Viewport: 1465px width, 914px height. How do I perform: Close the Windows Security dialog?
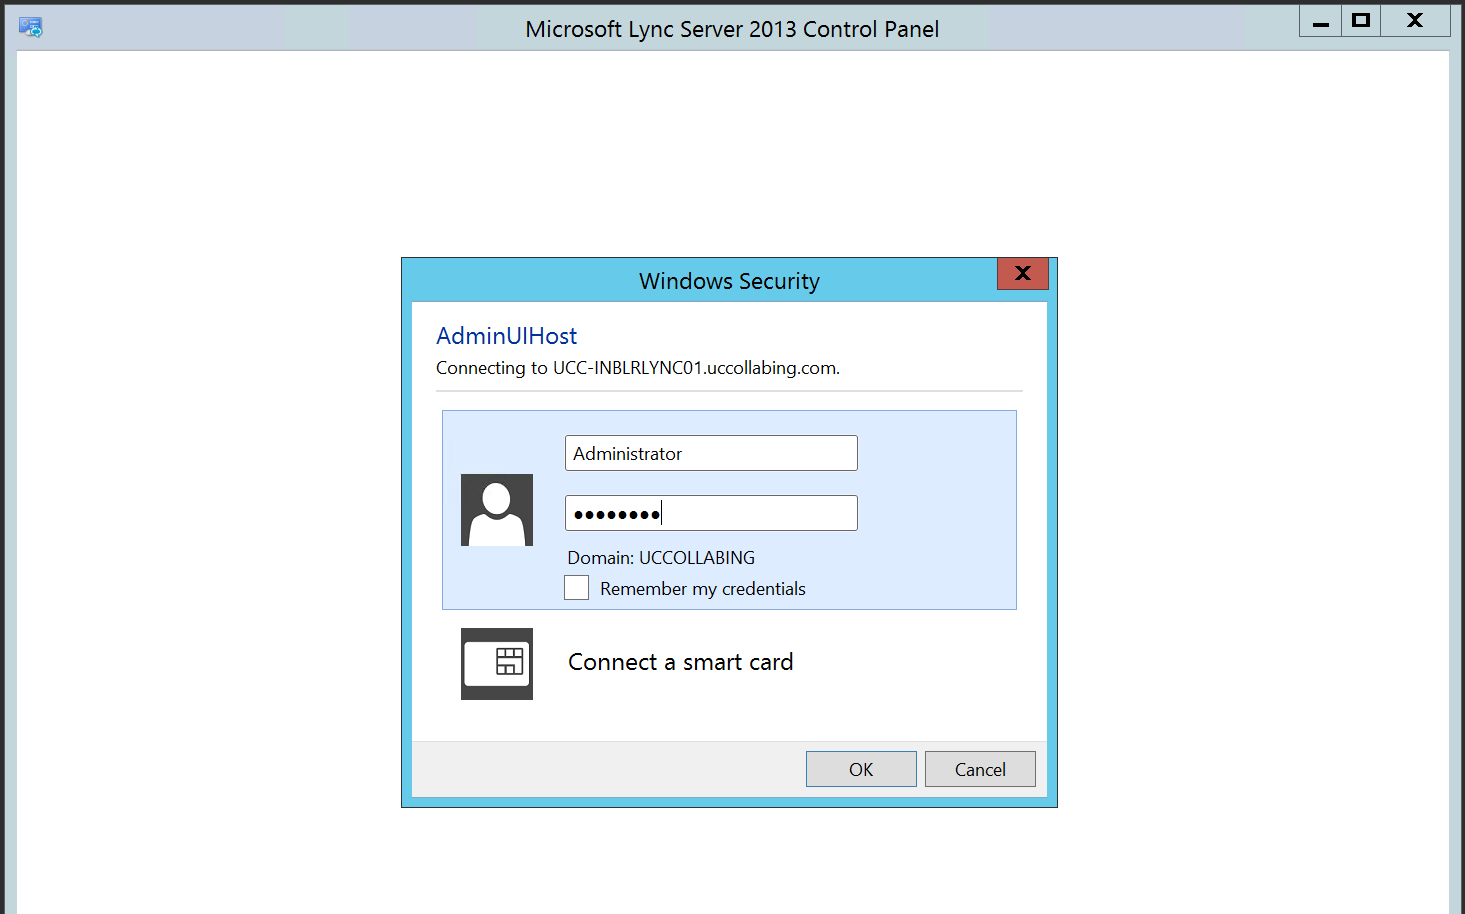click(x=1022, y=274)
